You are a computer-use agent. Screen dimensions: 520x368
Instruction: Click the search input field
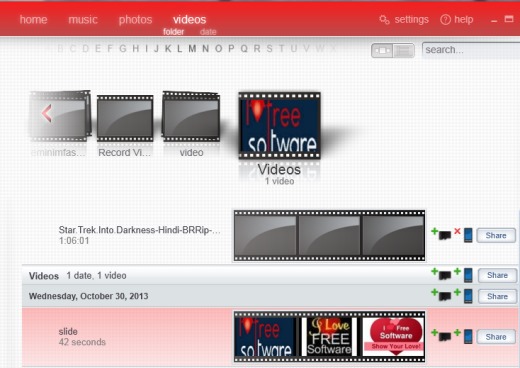[x=471, y=50]
